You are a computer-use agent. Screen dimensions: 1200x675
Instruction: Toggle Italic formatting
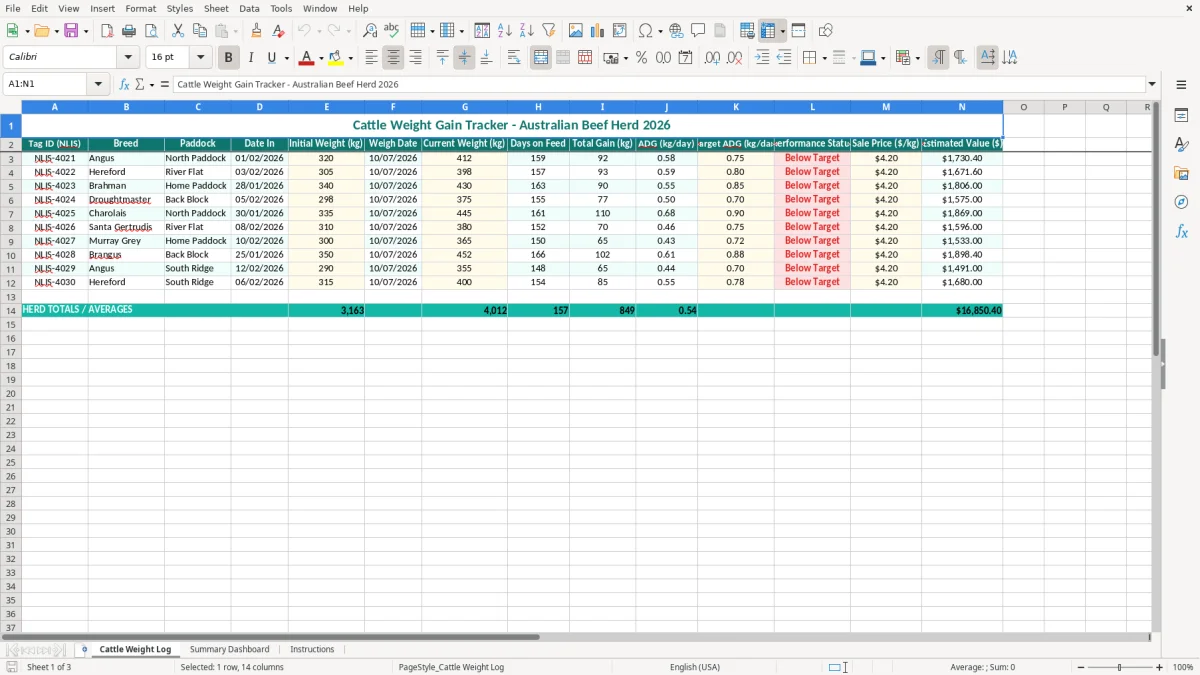(x=250, y=58)
